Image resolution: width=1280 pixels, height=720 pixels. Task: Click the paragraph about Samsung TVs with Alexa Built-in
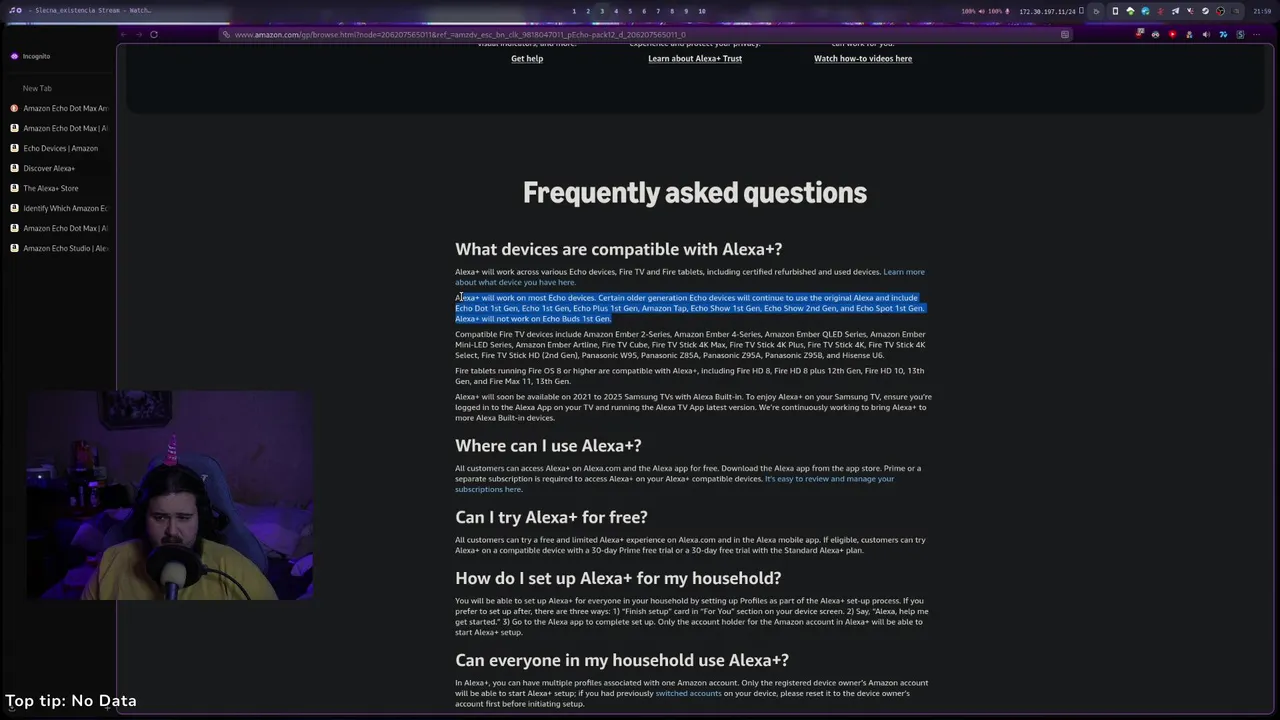[x=693, y=407]
